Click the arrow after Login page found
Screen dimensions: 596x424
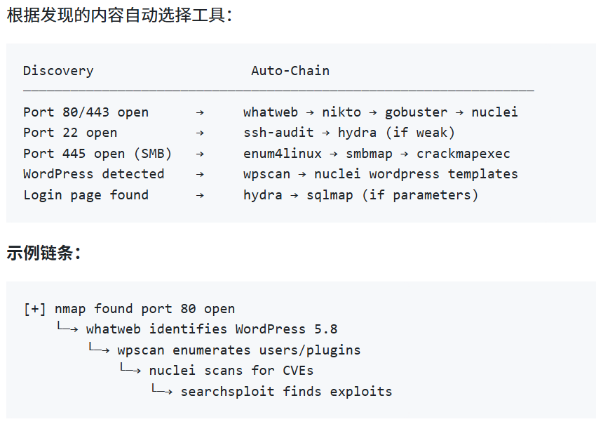coord(200,195)
